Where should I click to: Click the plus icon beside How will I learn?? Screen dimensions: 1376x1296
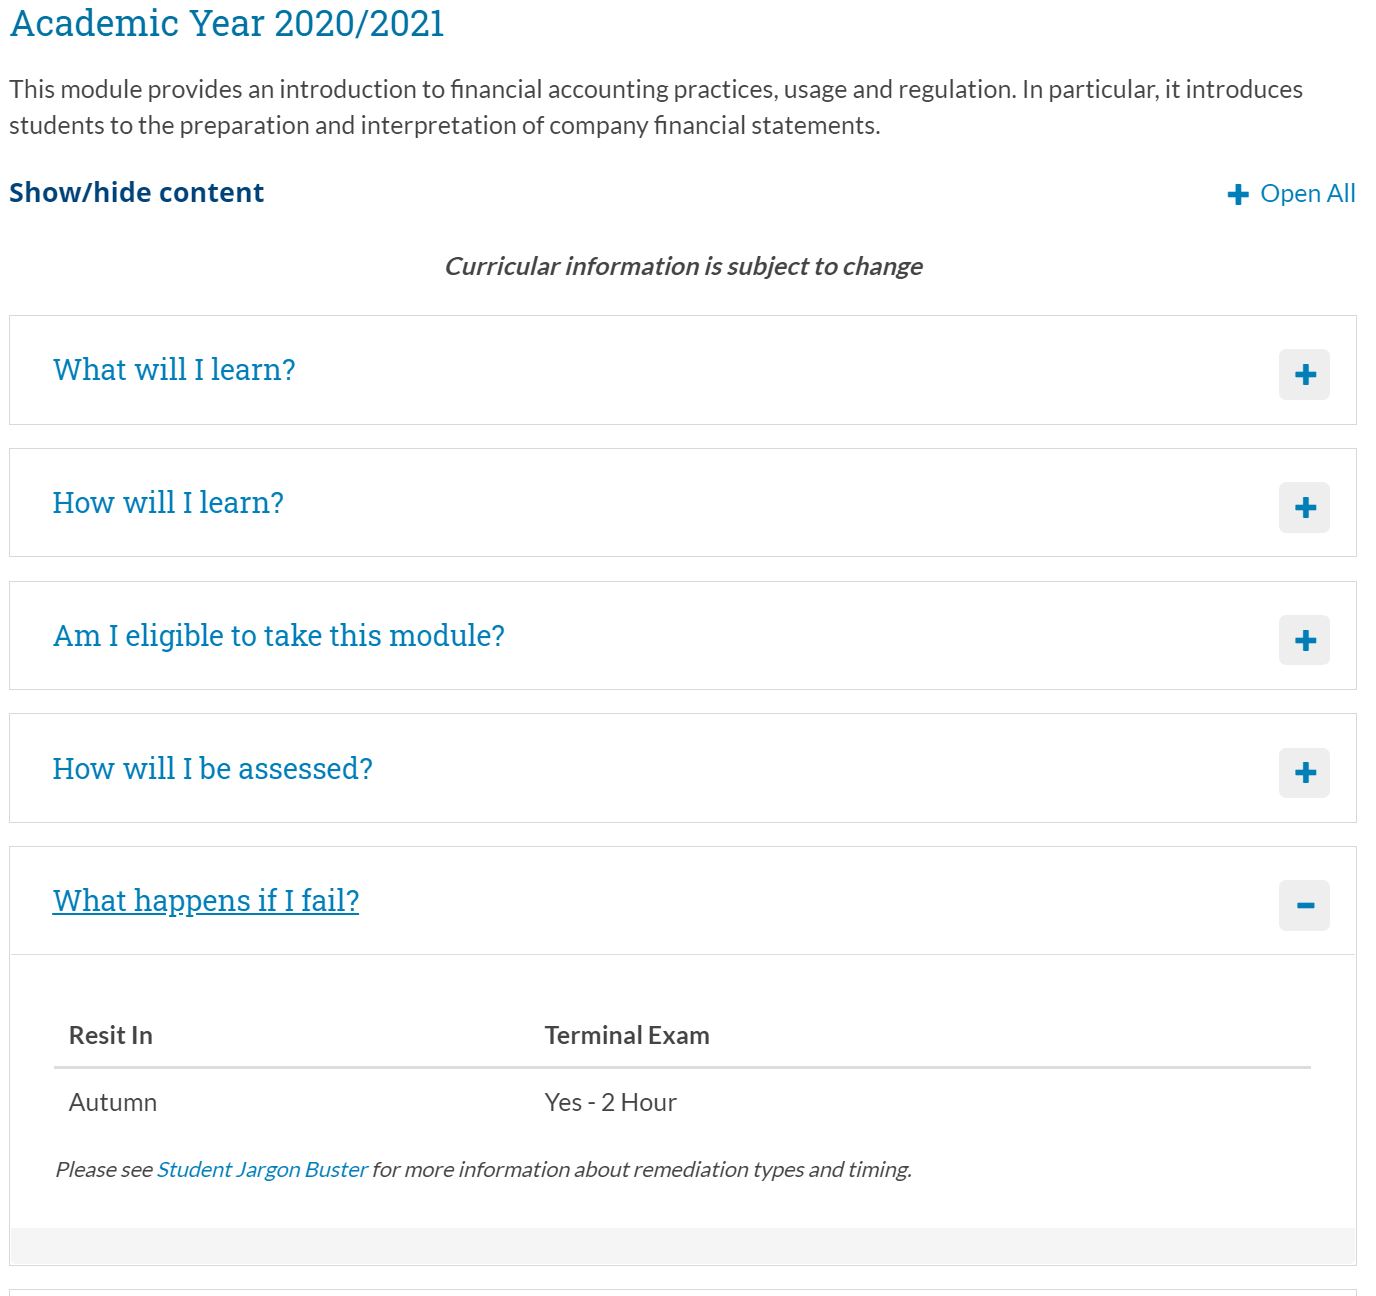click(1304, 507)
